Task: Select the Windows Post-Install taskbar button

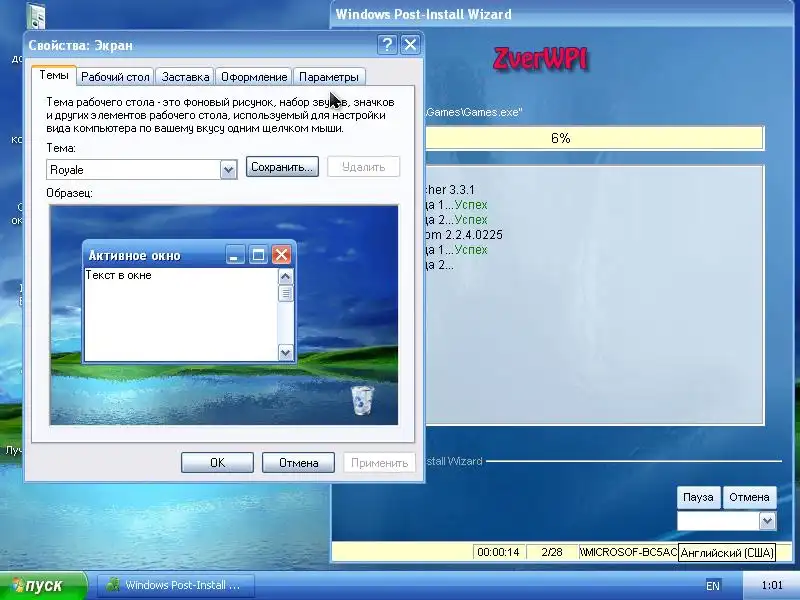Action: click(x=176, y=585)
